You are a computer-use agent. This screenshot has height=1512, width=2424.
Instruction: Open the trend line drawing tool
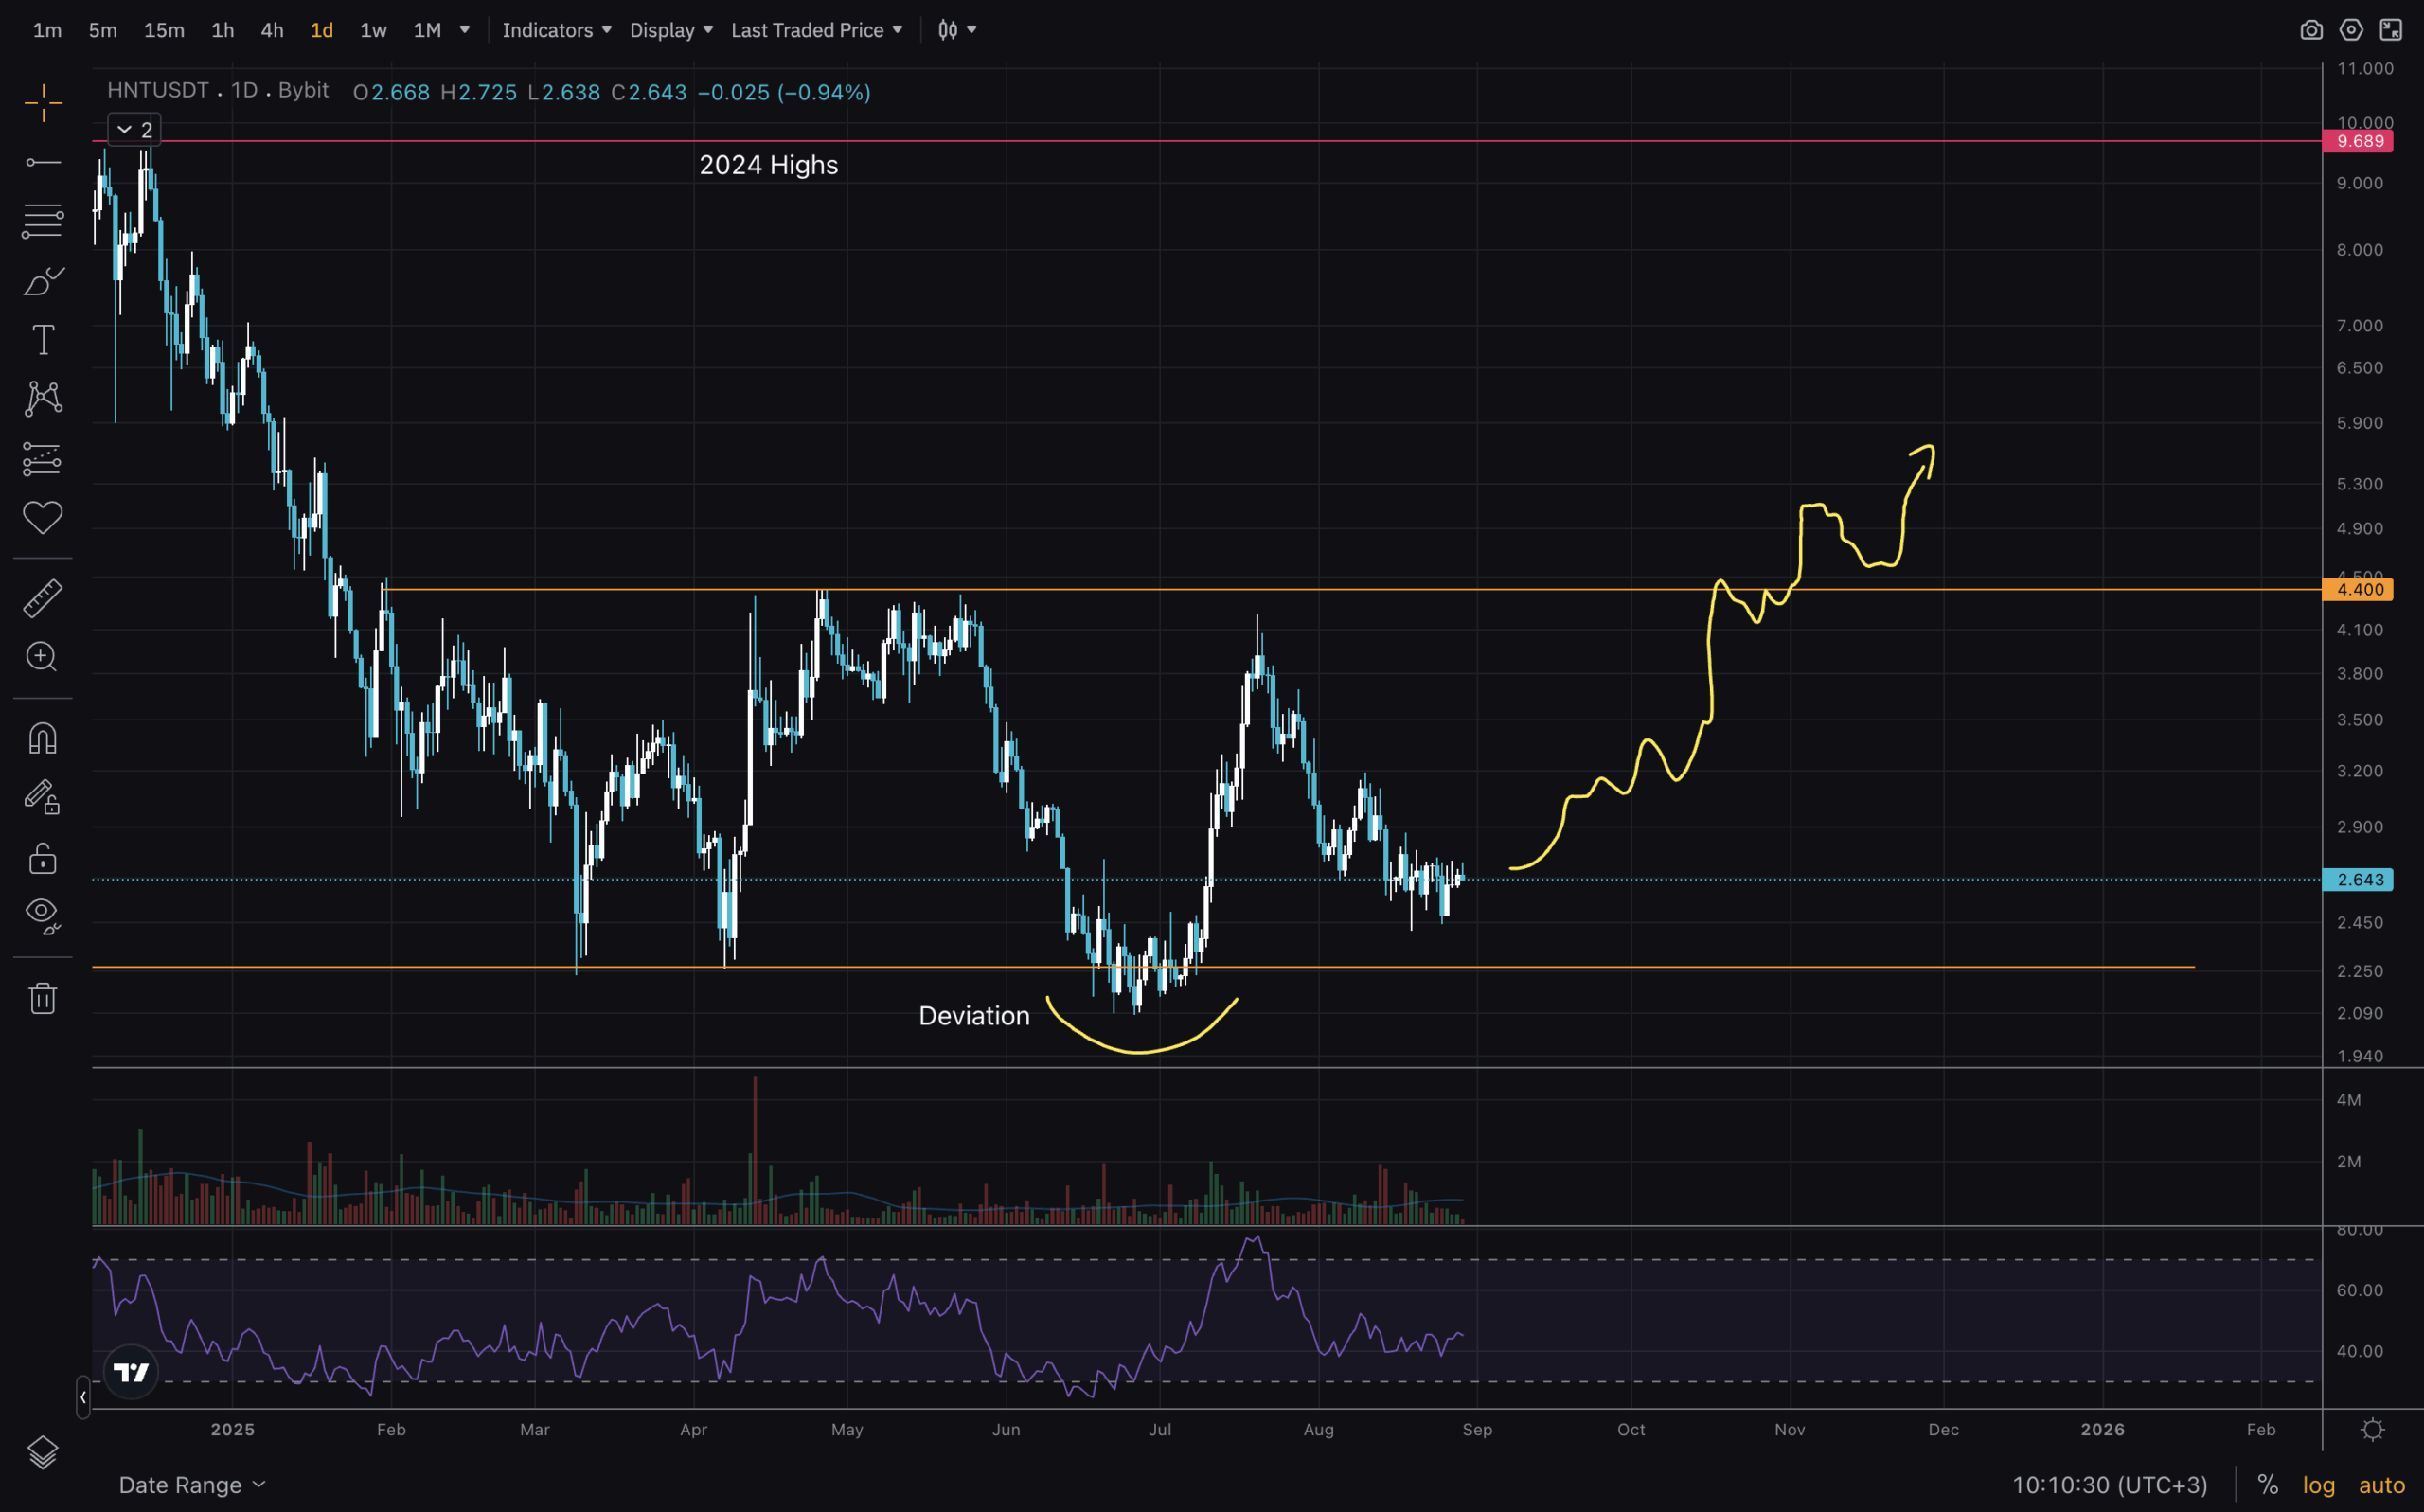pyautogui.click(x=43, y=160)
